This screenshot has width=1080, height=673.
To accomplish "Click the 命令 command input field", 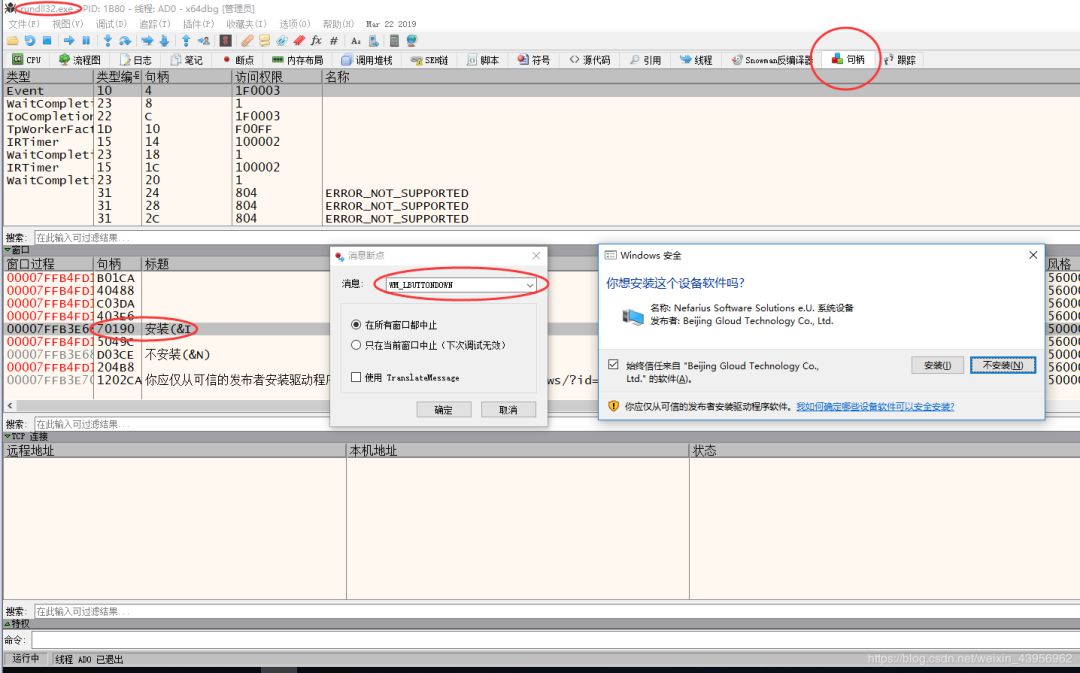I will pos(555,640).
